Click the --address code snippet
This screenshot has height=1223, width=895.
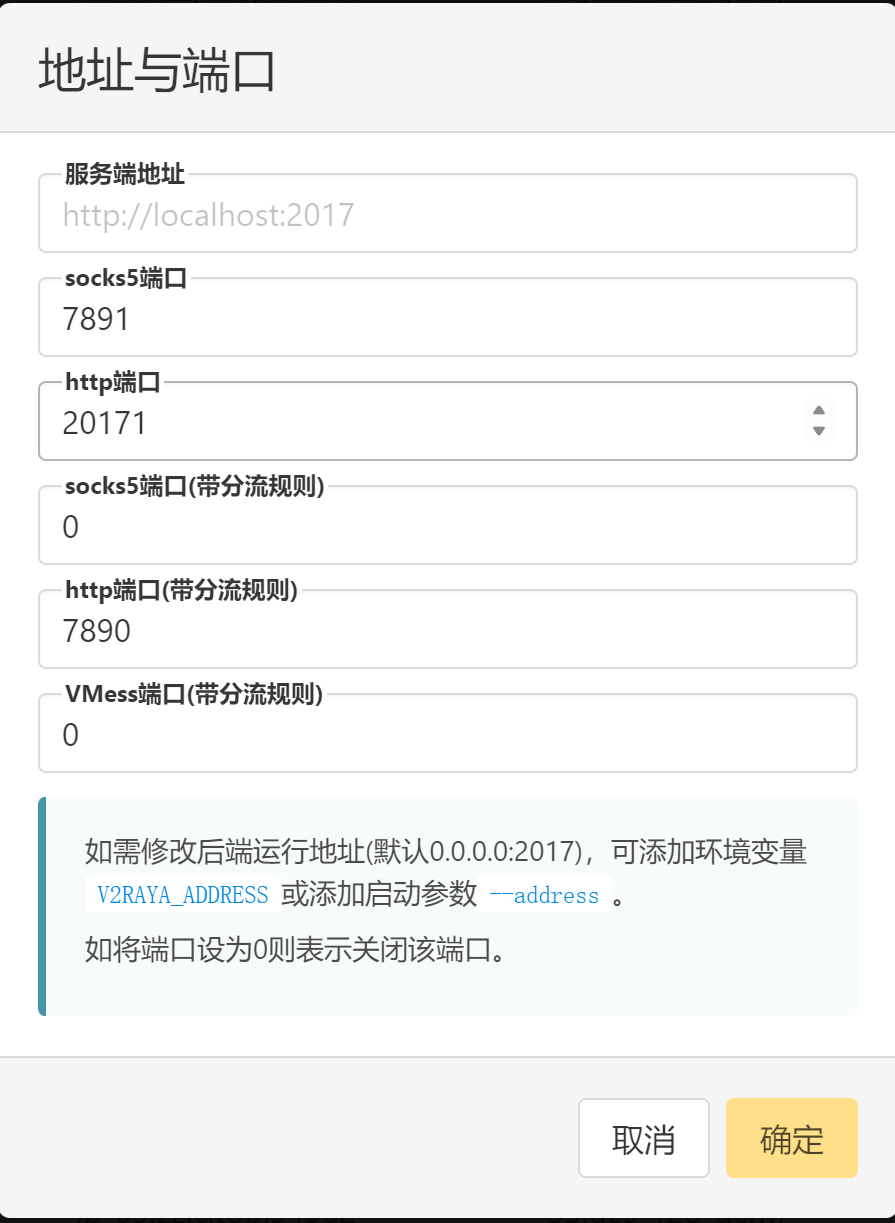pos(545,895)
